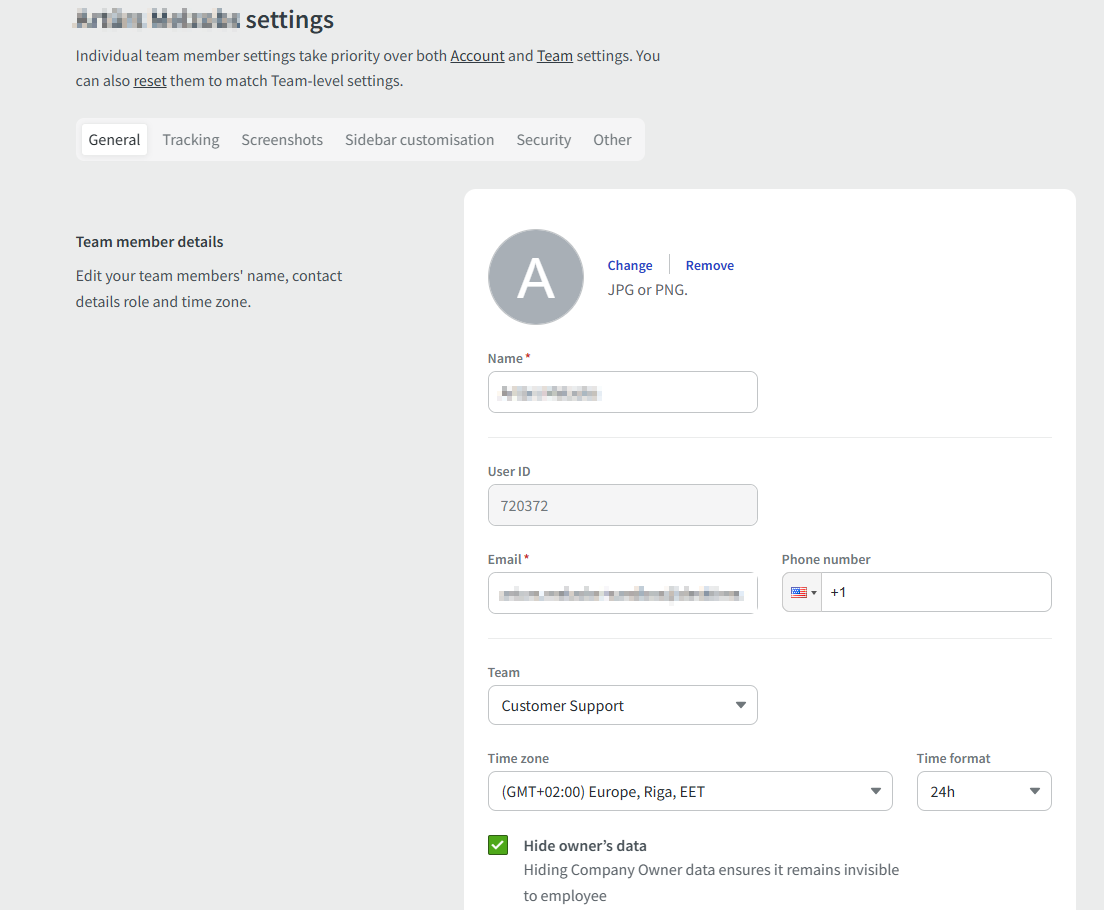Click the avatar circle with letter A
The width and height of the screenshot is (1104, 910).
[535, 277]
